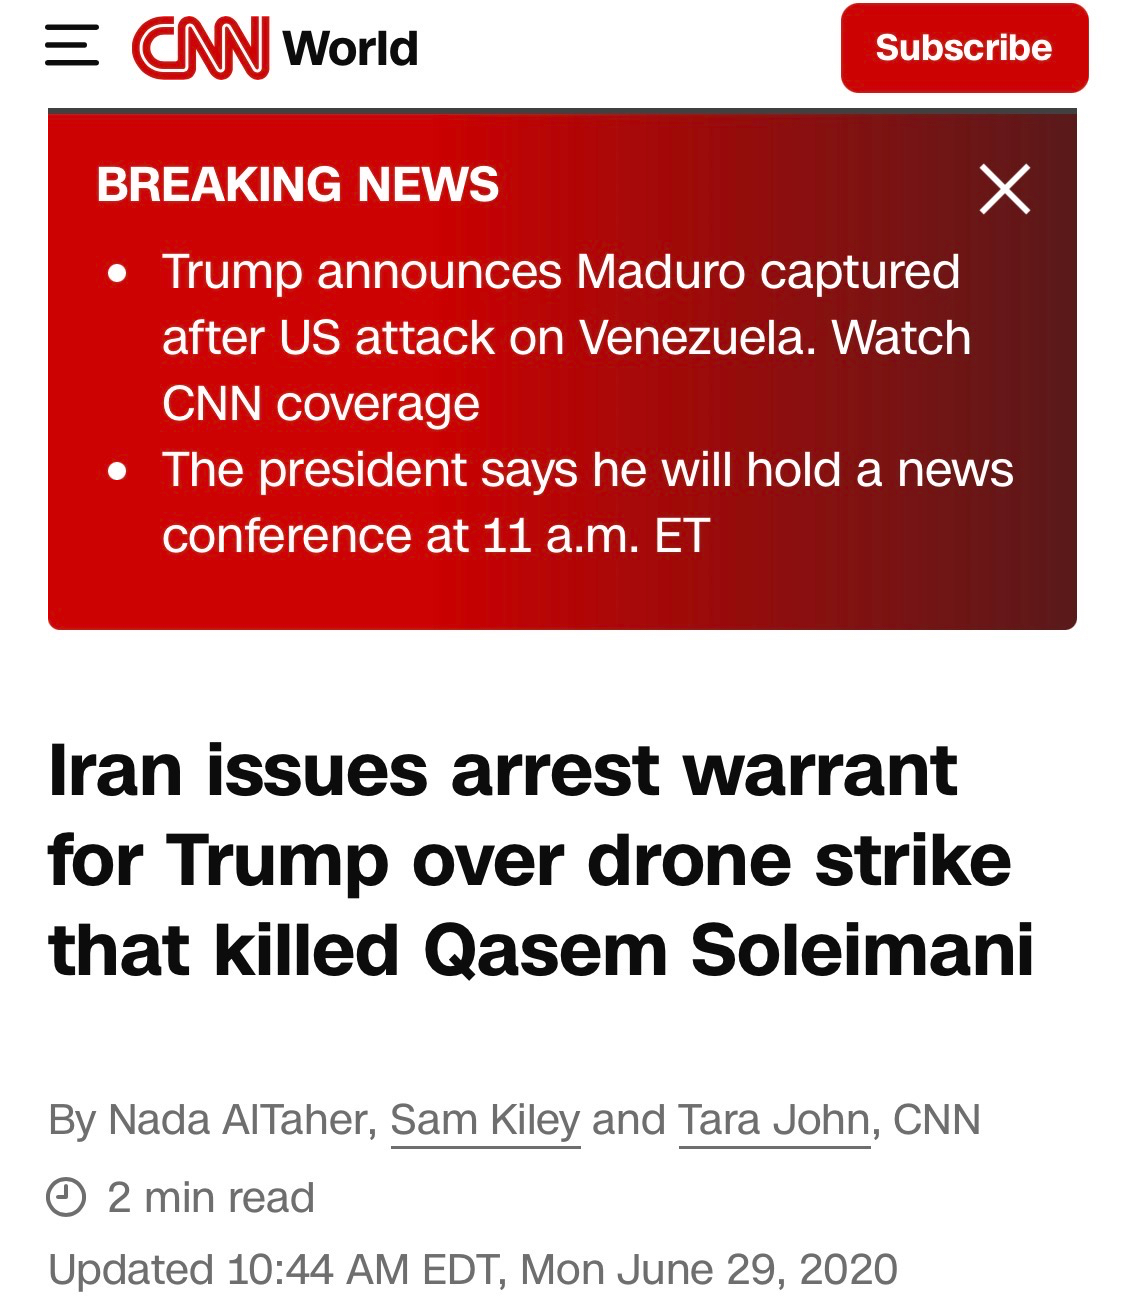Open the Maduro captured breaking story
The width and height of the screenshot is (1125, 1311).
click(560, 273)
